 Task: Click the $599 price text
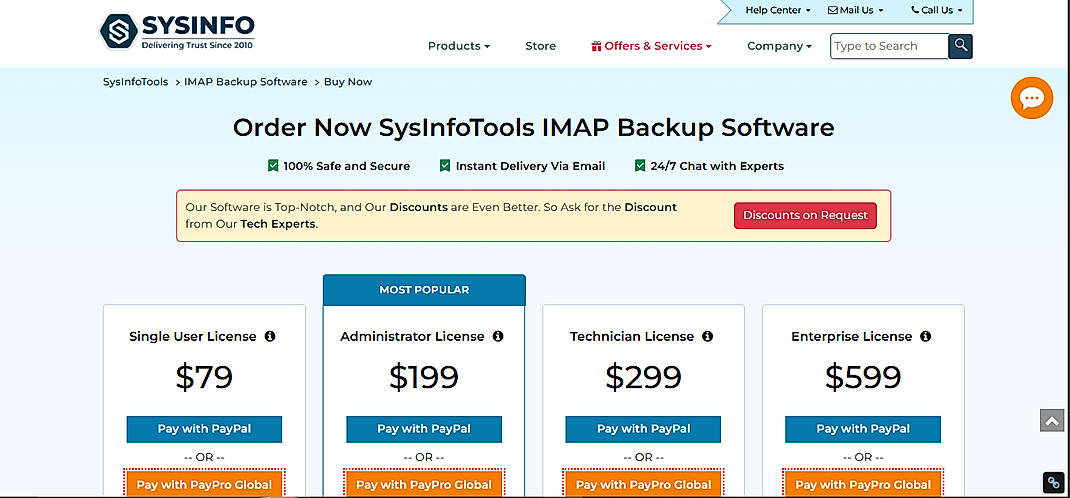coord(863,377)
